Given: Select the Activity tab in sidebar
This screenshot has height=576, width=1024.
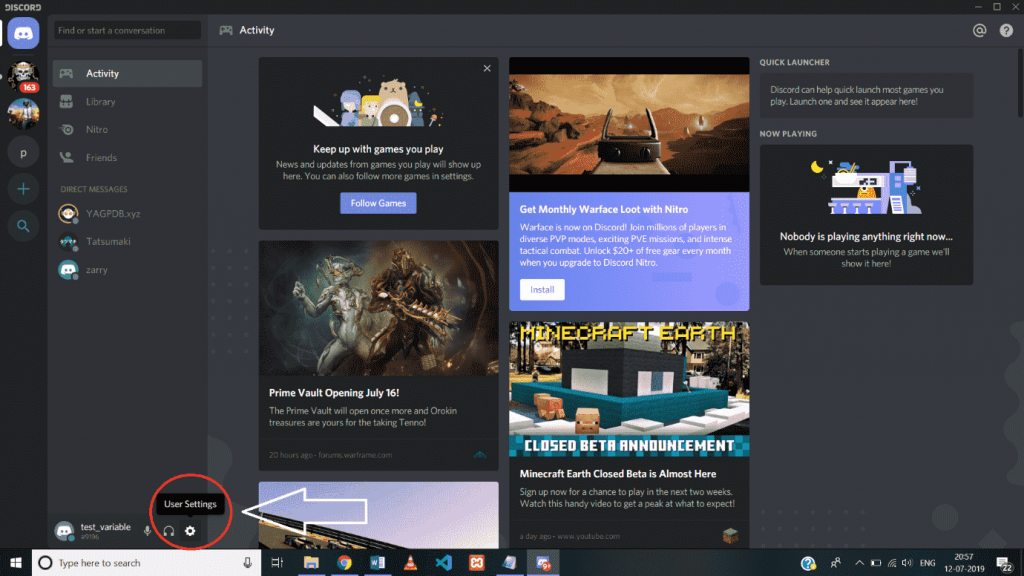Looking at the screenshot, I should tap(127, 74).
